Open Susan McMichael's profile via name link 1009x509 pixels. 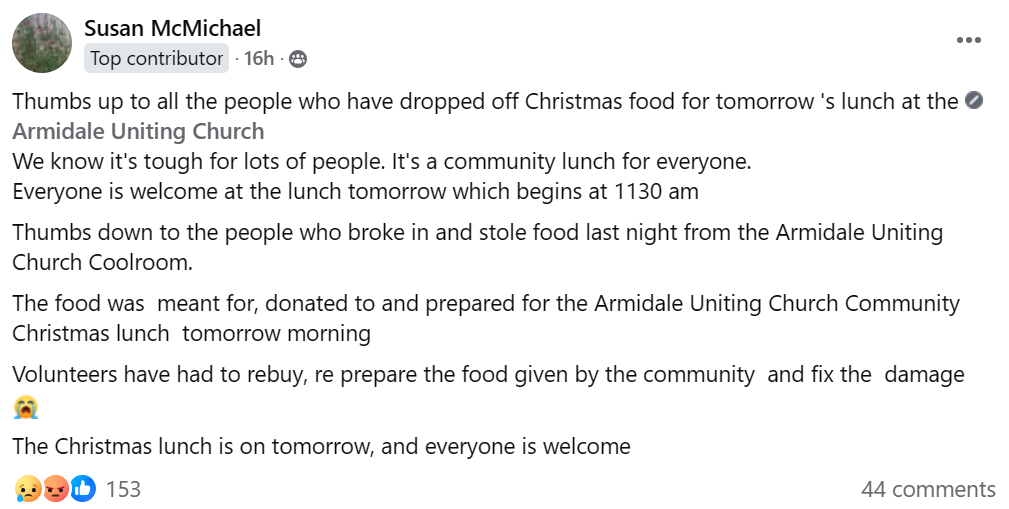pyautogui.click(x=172, y=28)
